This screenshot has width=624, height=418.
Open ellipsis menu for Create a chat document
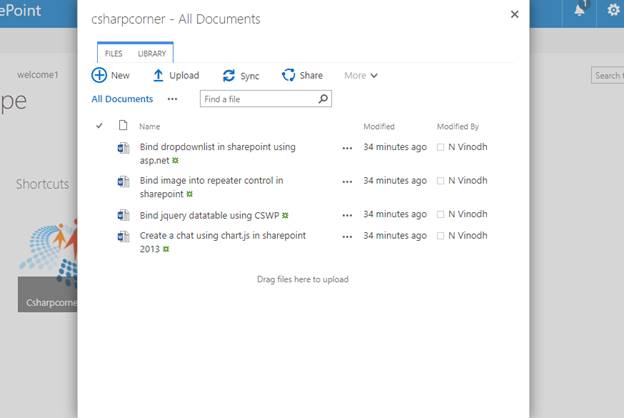point(347,236)
